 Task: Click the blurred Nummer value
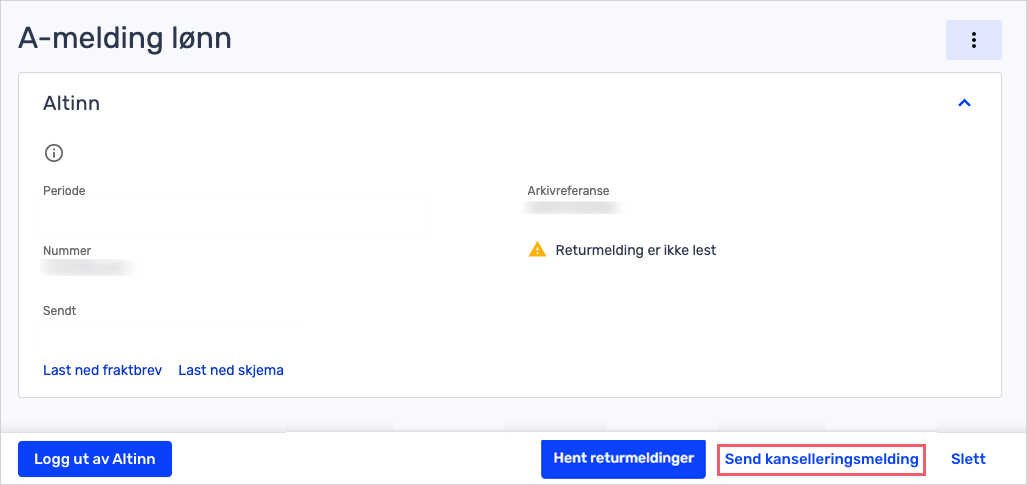point(88,268)
